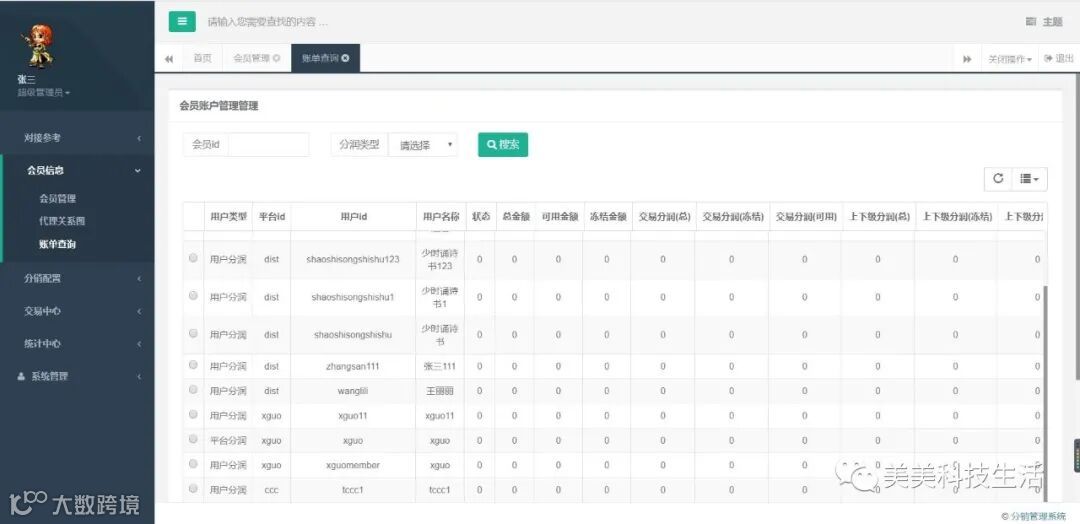Click the 总金额 column header
The height and width of the screenshot is (524, 1080).
click(x=515, y=216)
